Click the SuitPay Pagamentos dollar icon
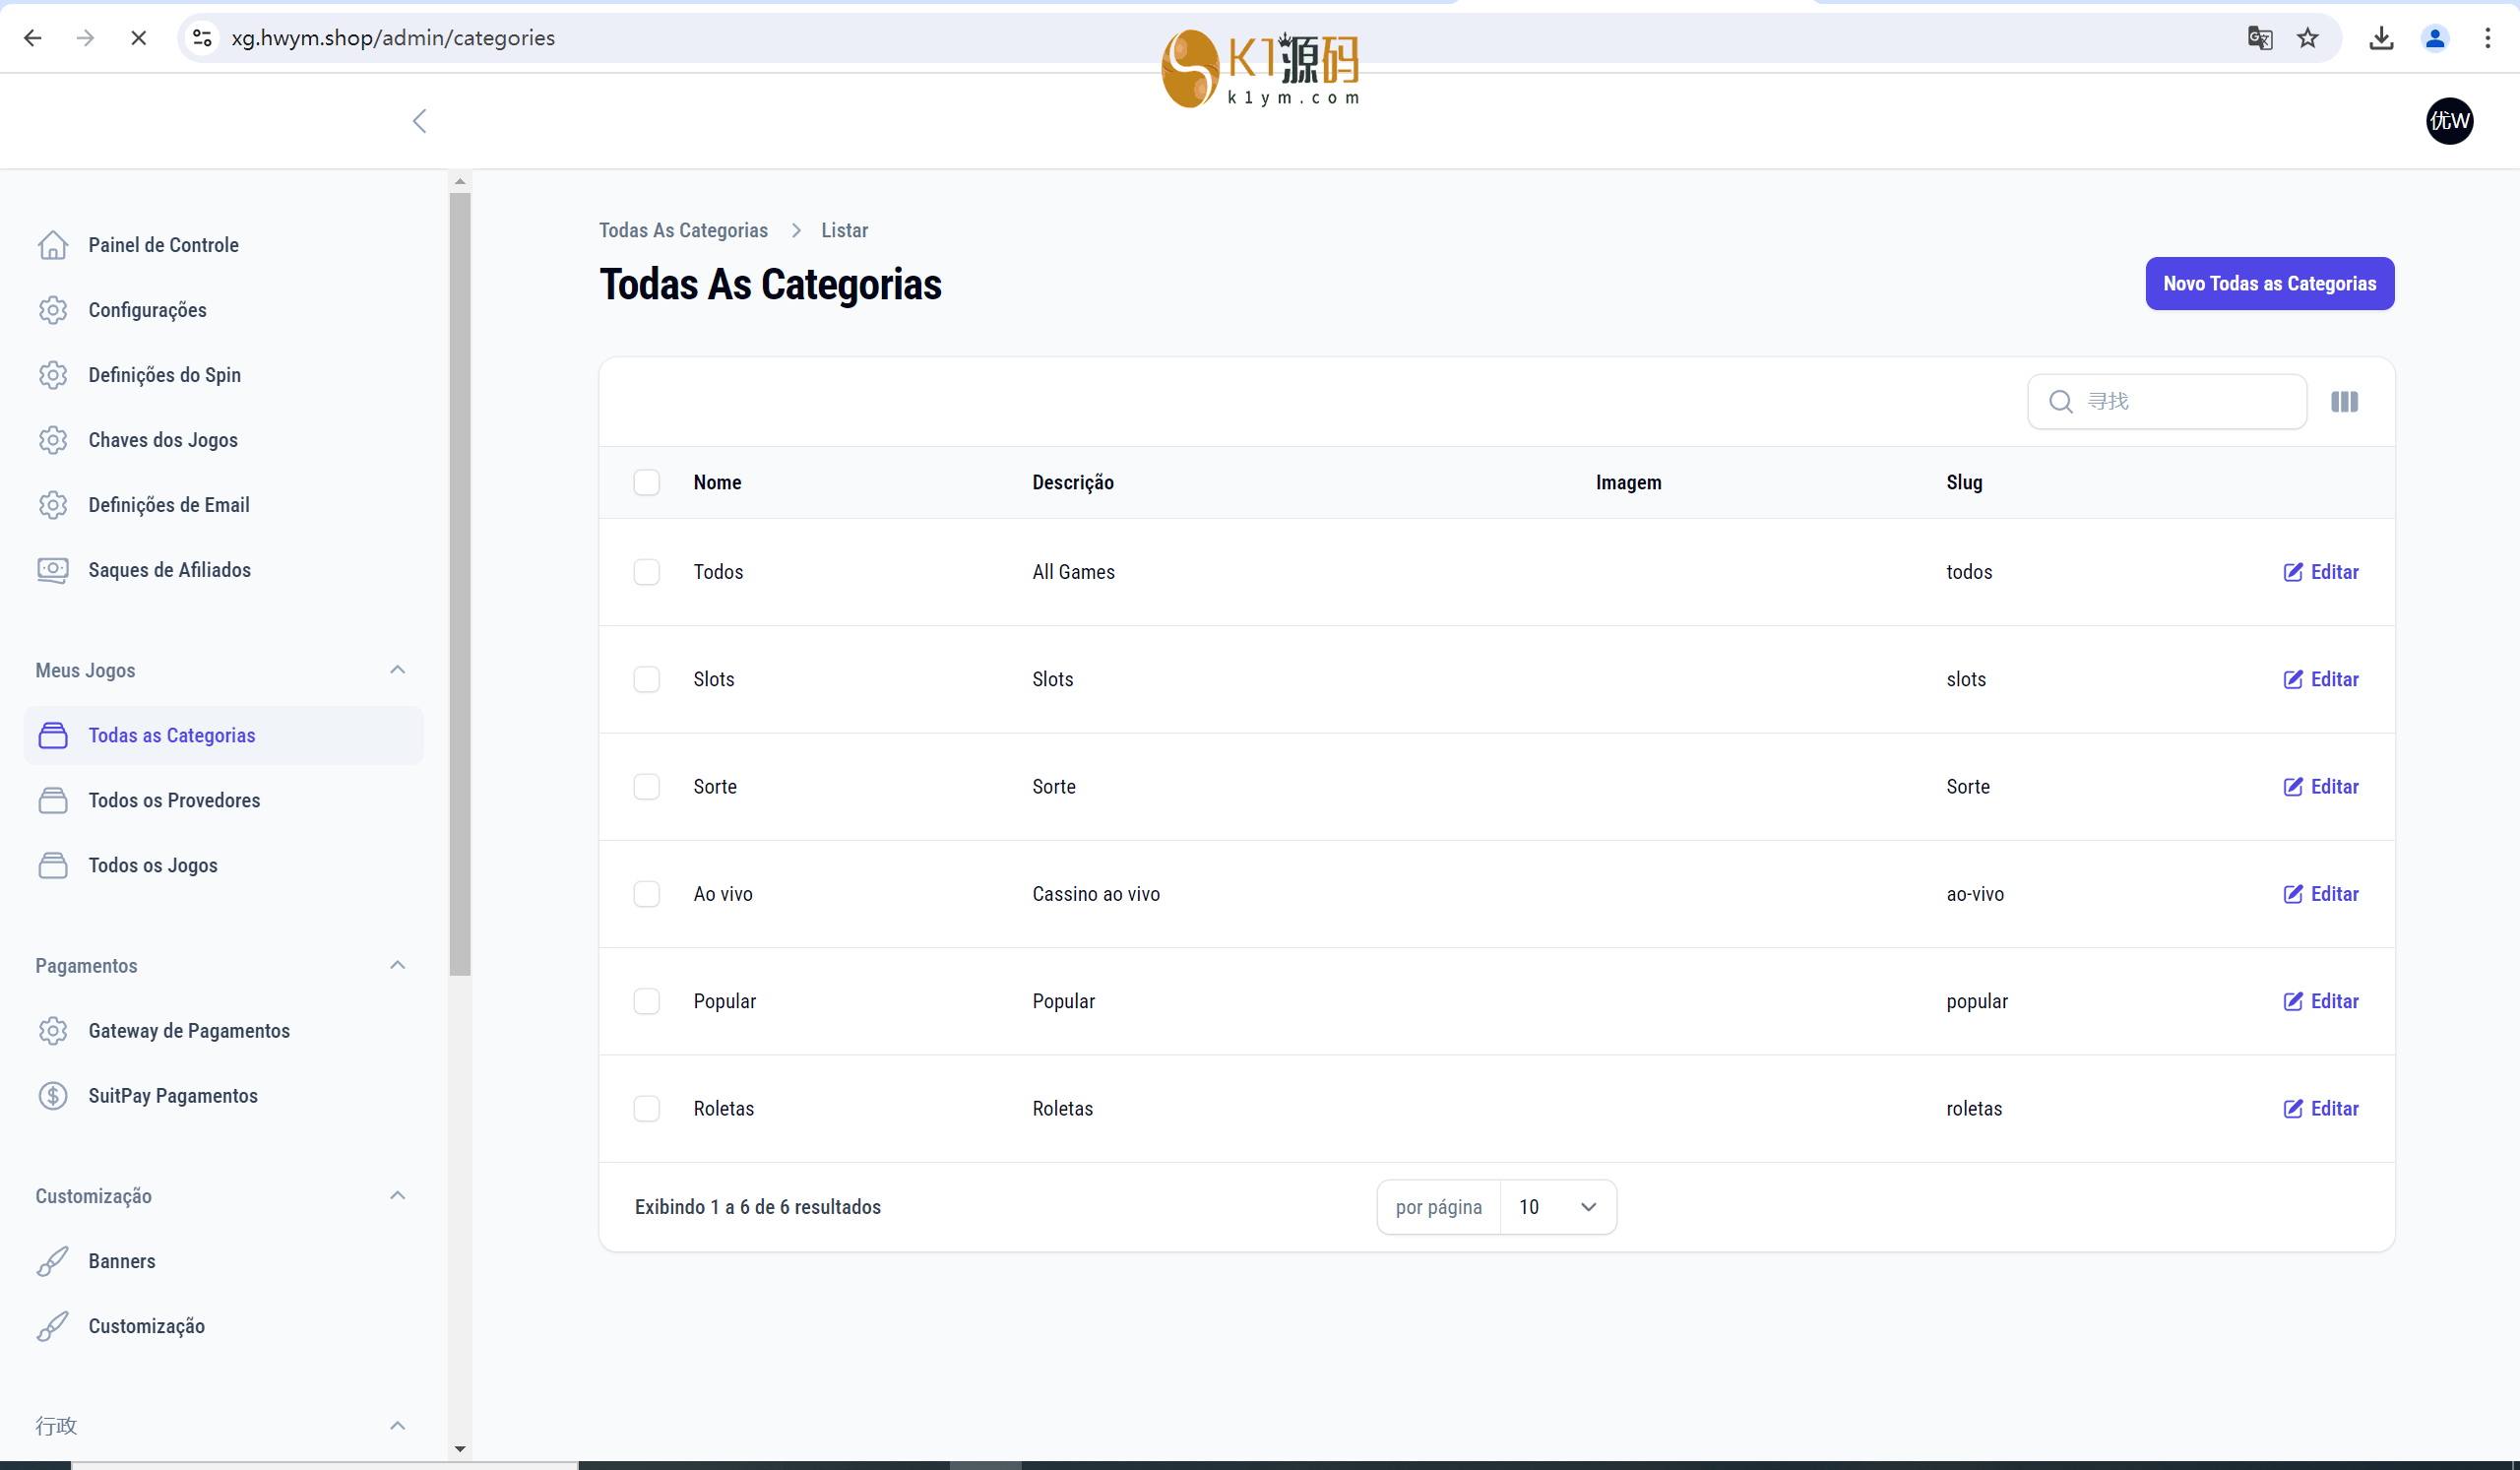2520x1470 pixels. tap(53, 1096)
